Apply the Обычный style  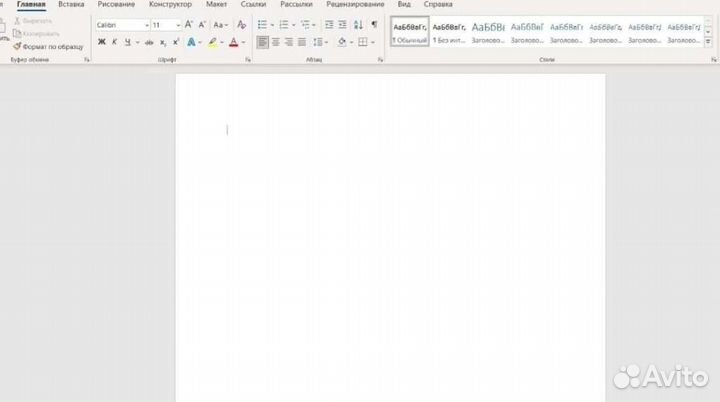410,32
